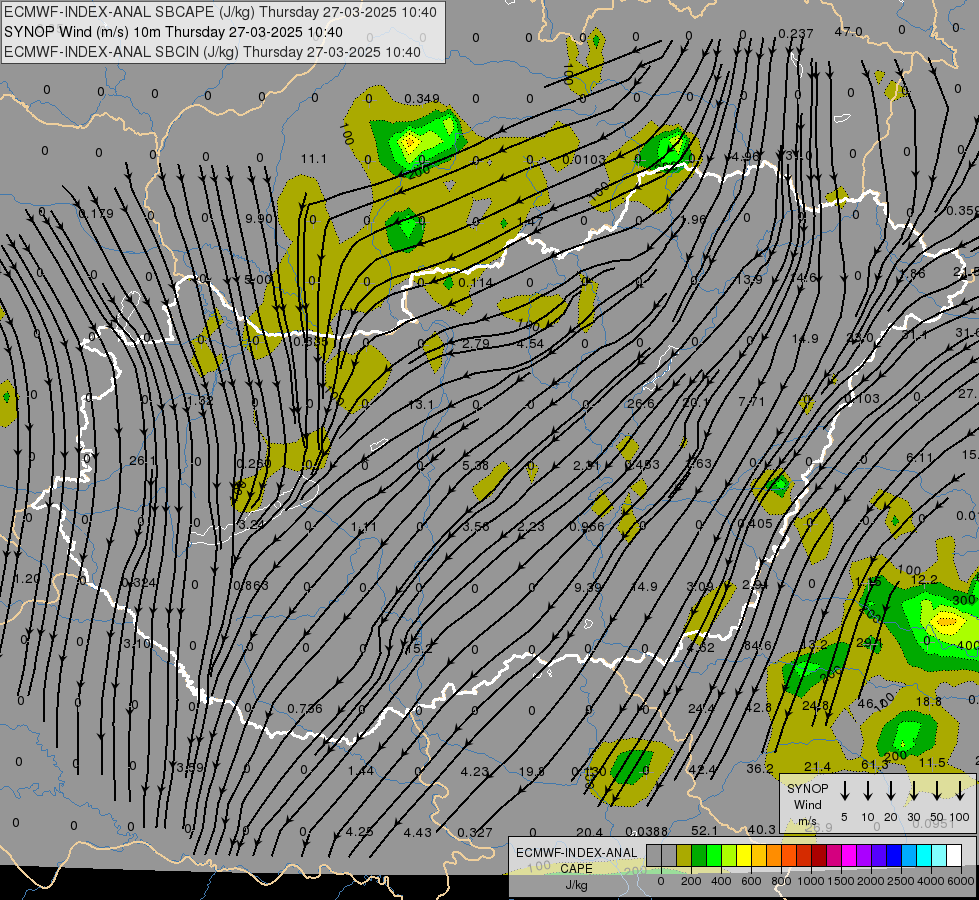Click the 19.8 map value
The image size is (979, 900).
pyautogui.click(x=531, y=771)
